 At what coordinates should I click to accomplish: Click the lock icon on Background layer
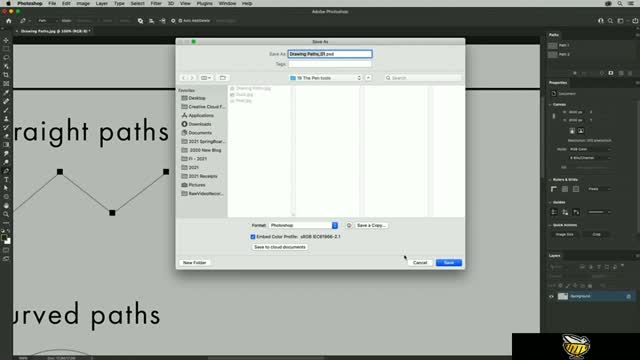point(629,296)
